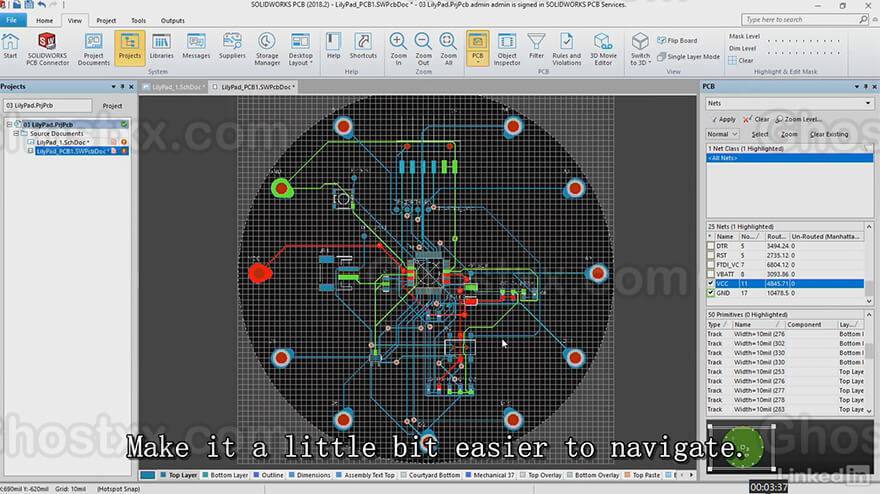Open the File menu
Viewport: 880px width, 494px height.
pyautogui.click(x=12, y=20)
